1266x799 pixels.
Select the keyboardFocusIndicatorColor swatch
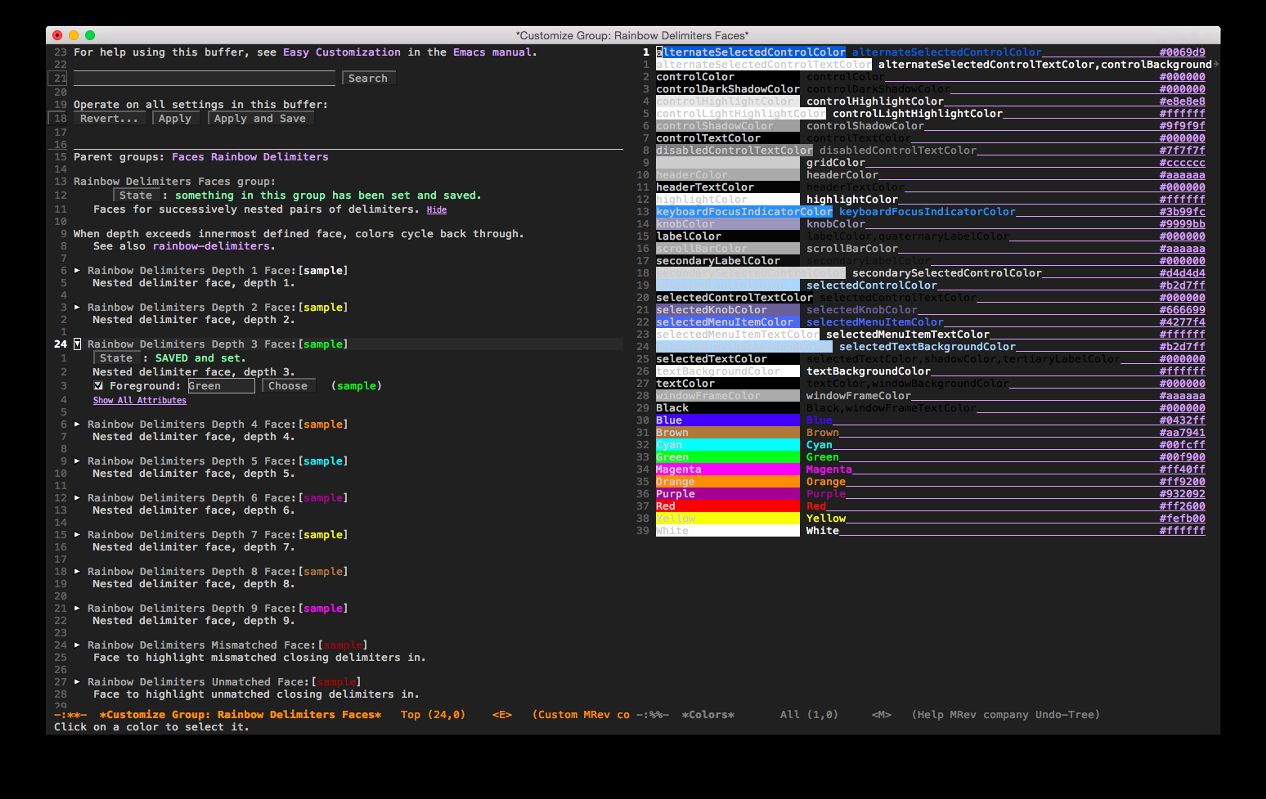(x=744, y=212)
